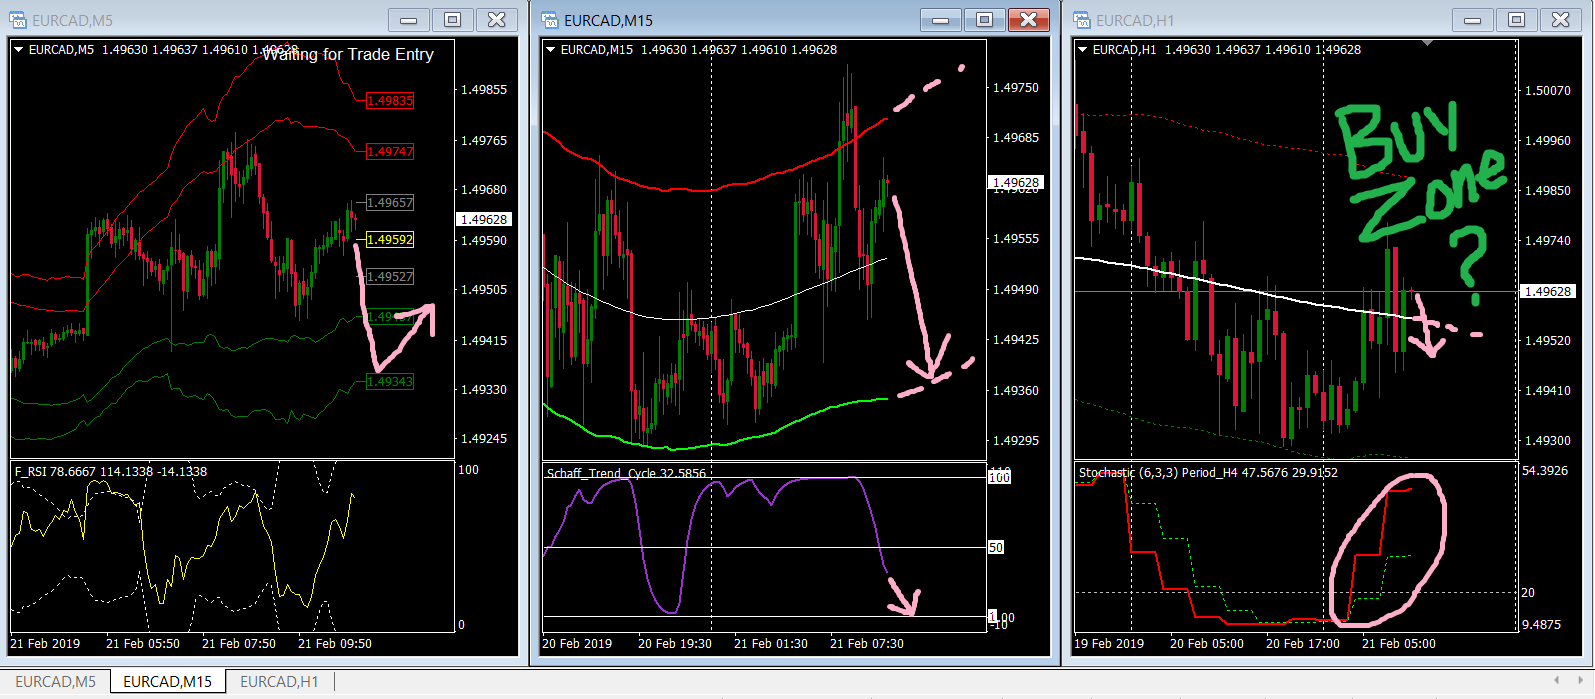
Task: Click the '20 Feb 19:30' time label
Action: point(675,643)
